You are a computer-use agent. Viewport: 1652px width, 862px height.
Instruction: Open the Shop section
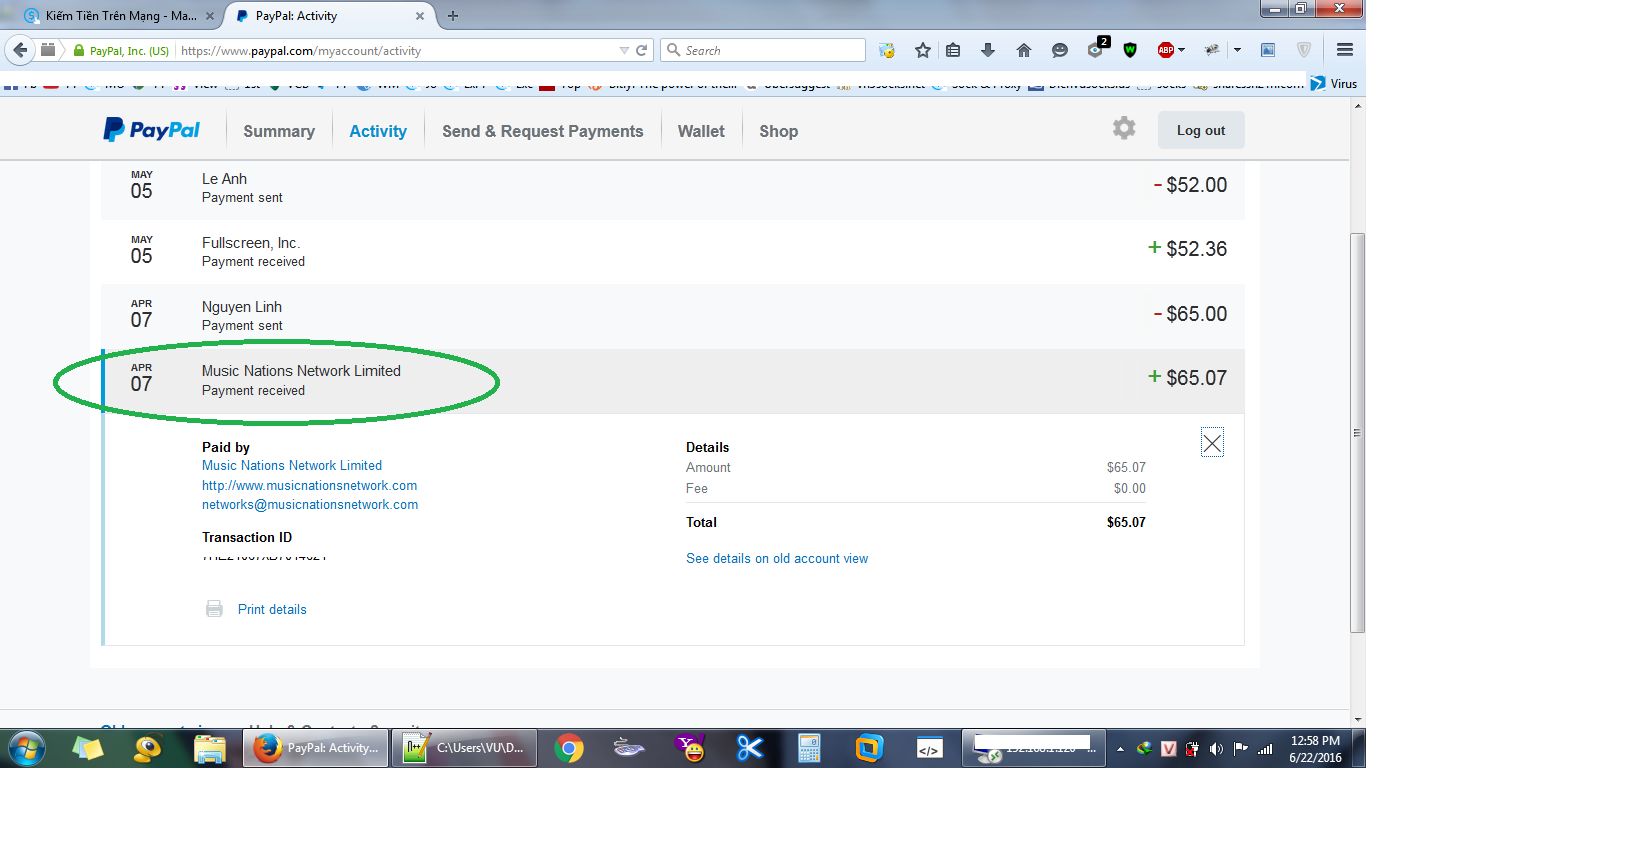(778, 131)
